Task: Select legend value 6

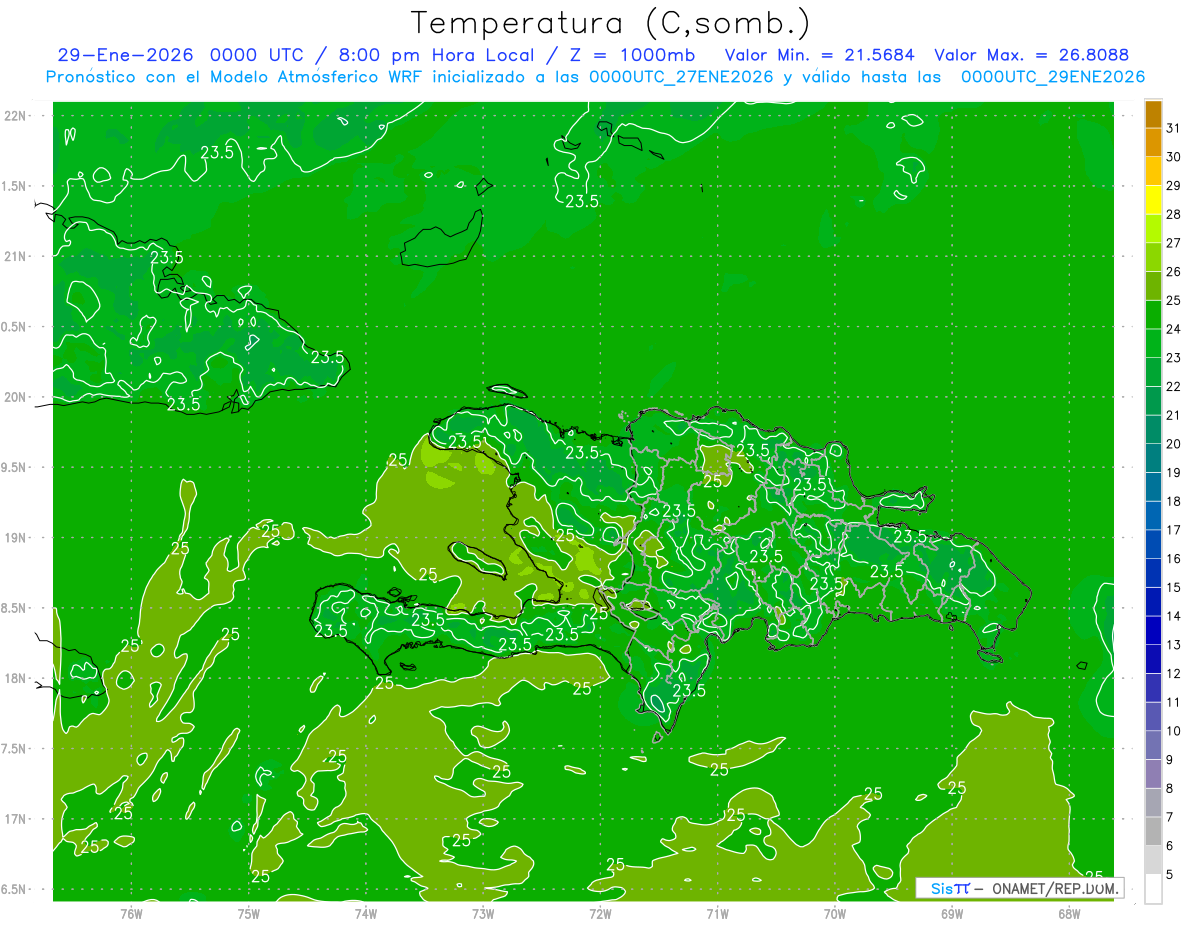Action: coord(1170,846)
